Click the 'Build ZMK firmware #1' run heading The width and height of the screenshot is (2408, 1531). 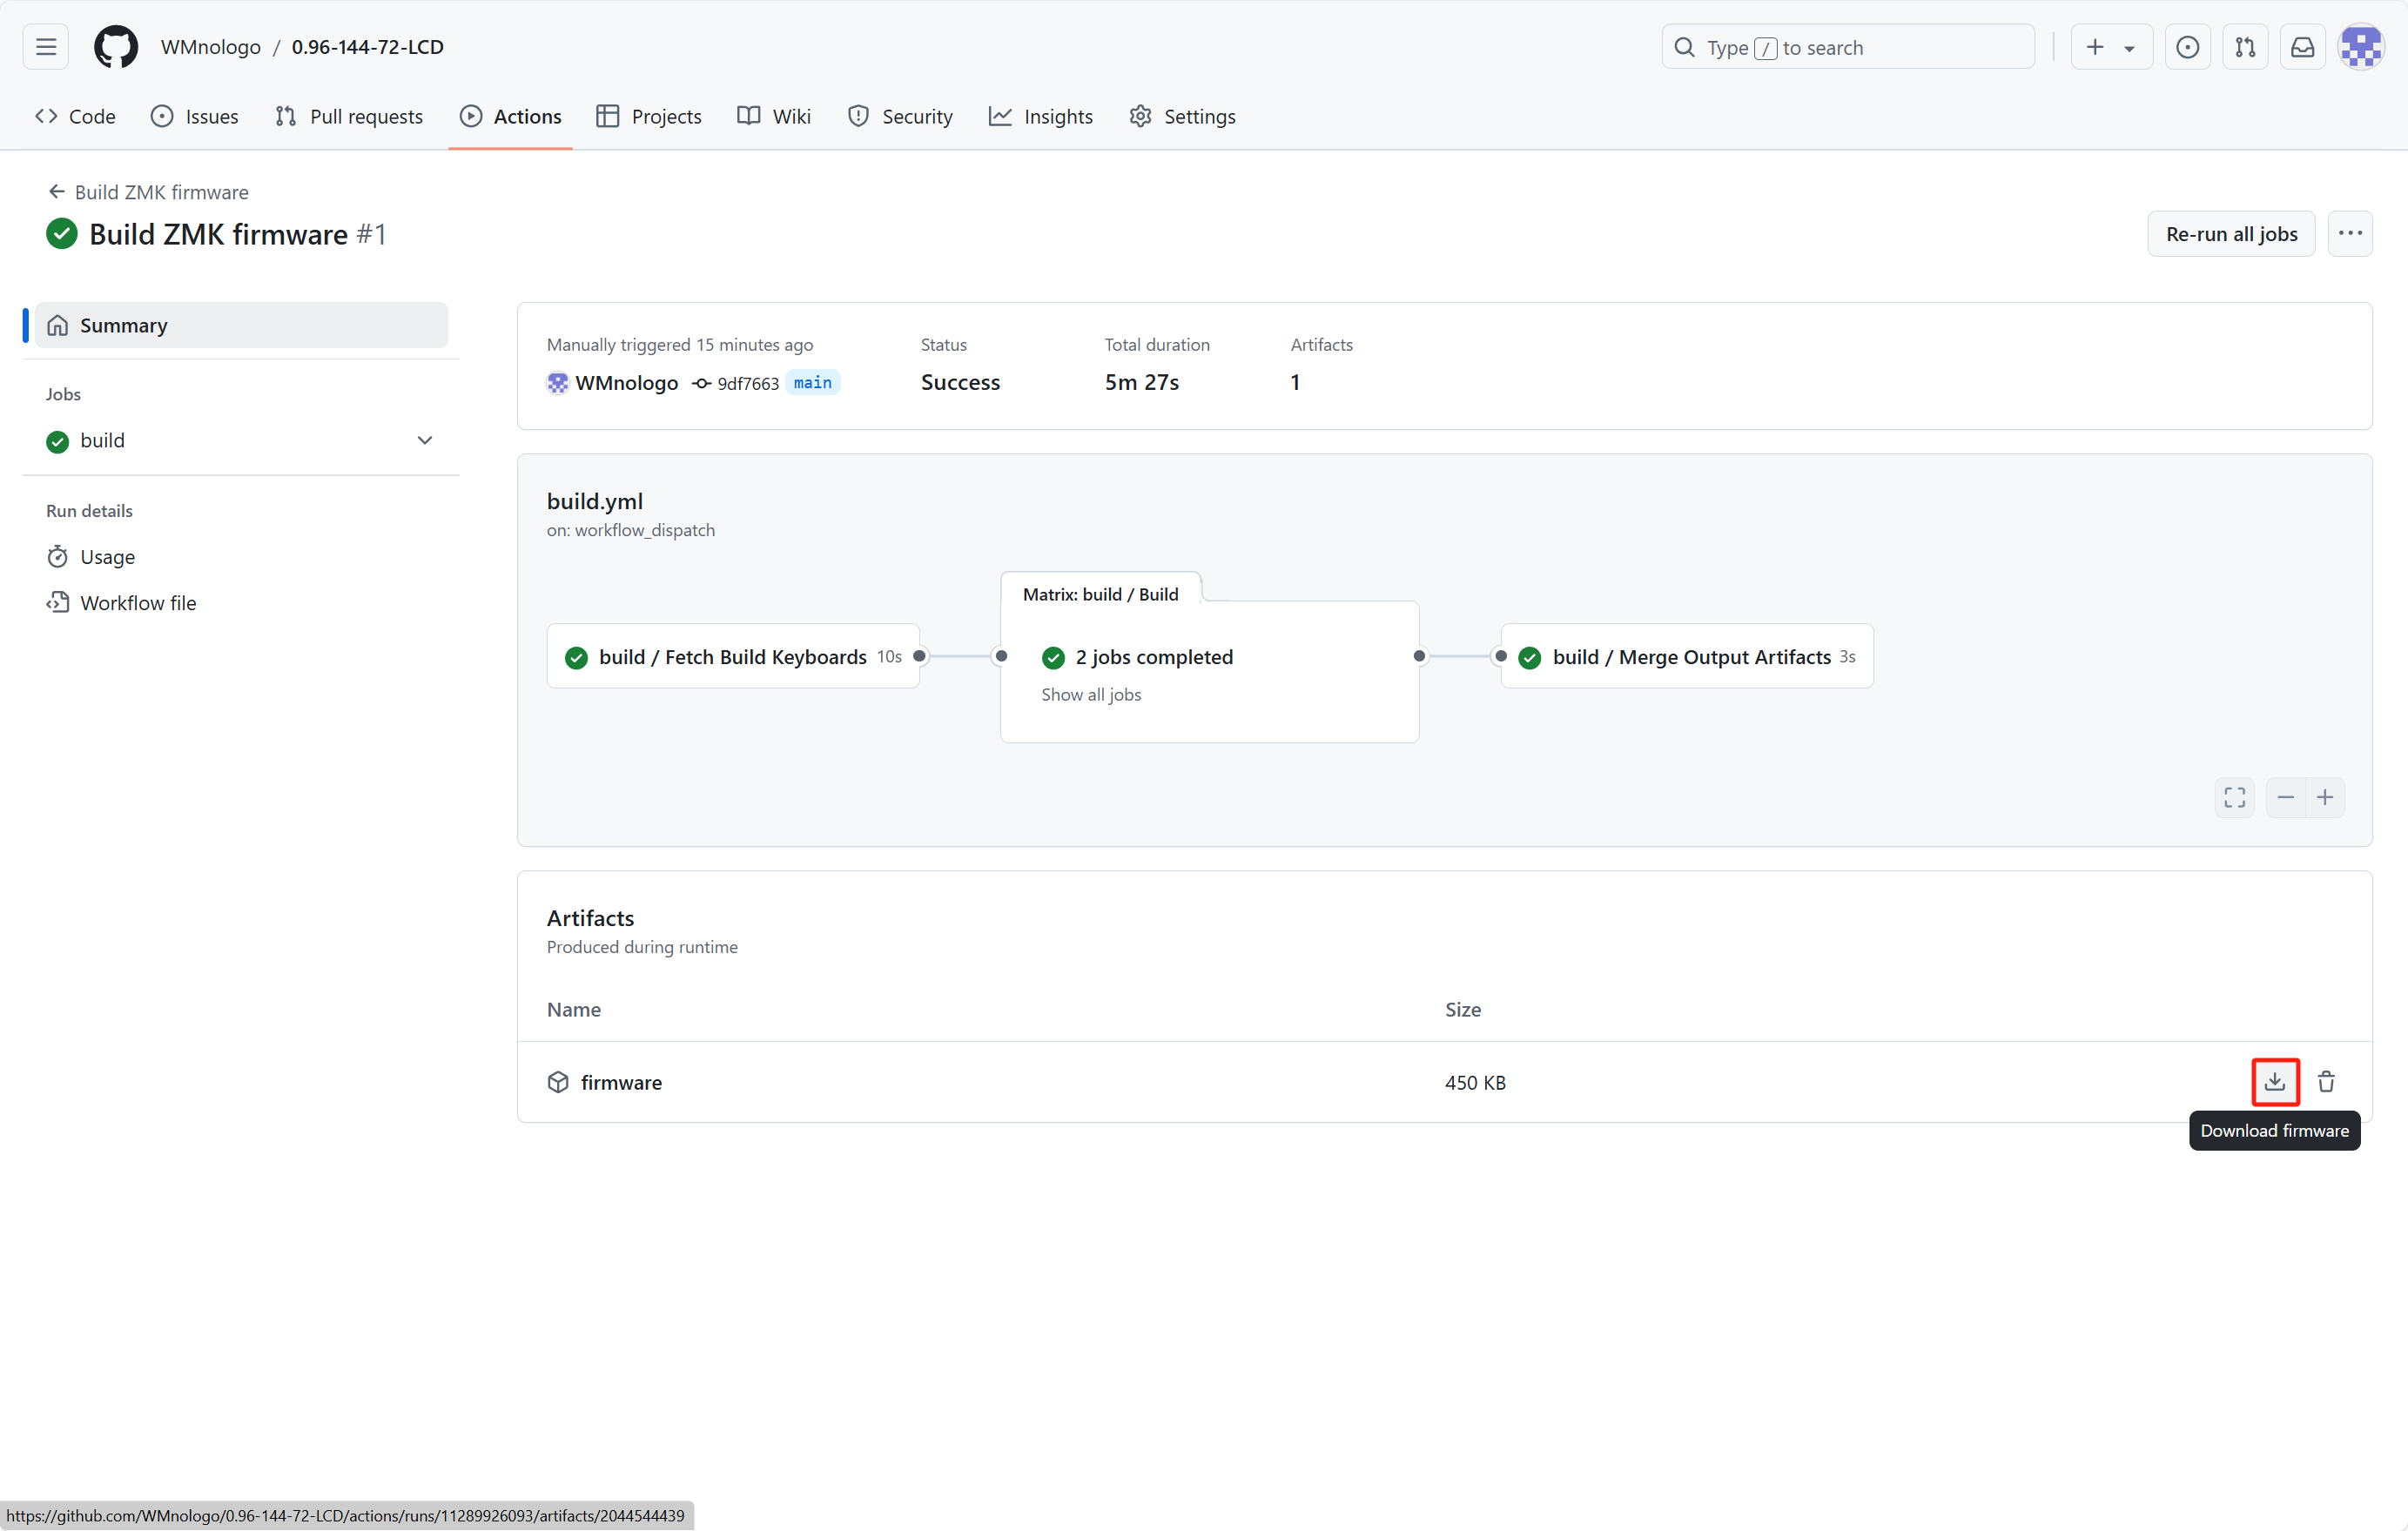pos(237,234)
